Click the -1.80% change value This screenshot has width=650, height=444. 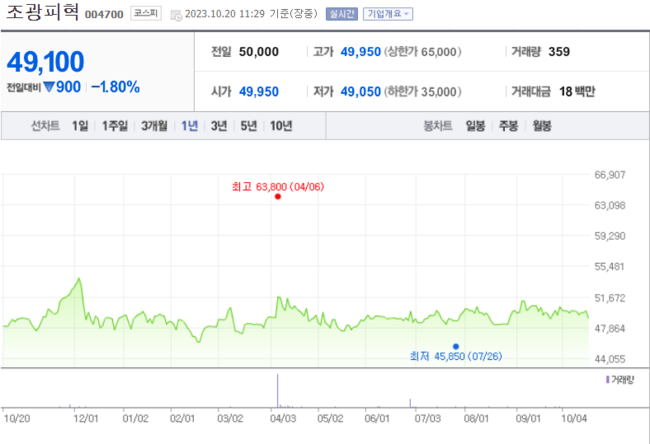pos(115,87)
